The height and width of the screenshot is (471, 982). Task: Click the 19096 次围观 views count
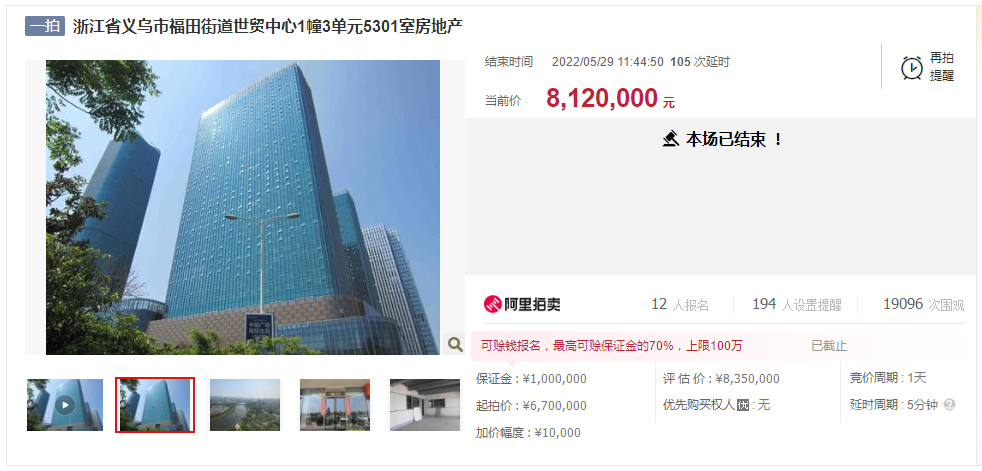coord(924,304)
